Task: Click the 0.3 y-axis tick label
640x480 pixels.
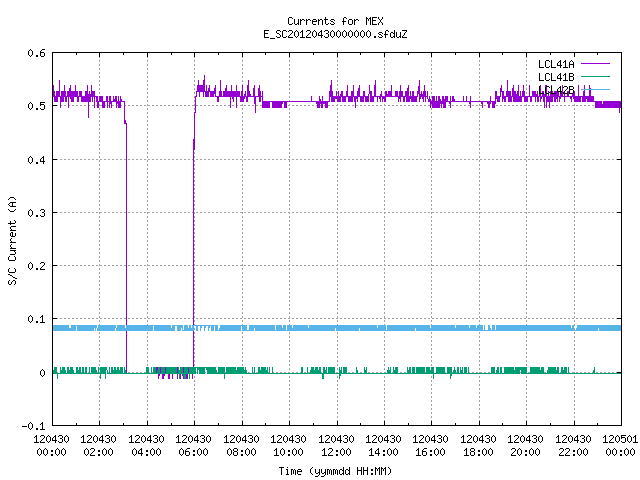Action: click(36, 213)
